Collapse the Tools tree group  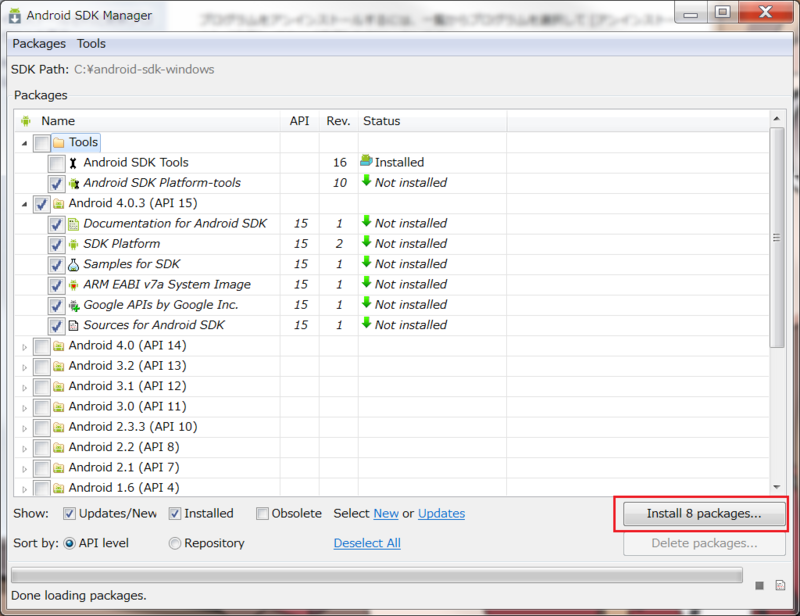tap(24, 143)
